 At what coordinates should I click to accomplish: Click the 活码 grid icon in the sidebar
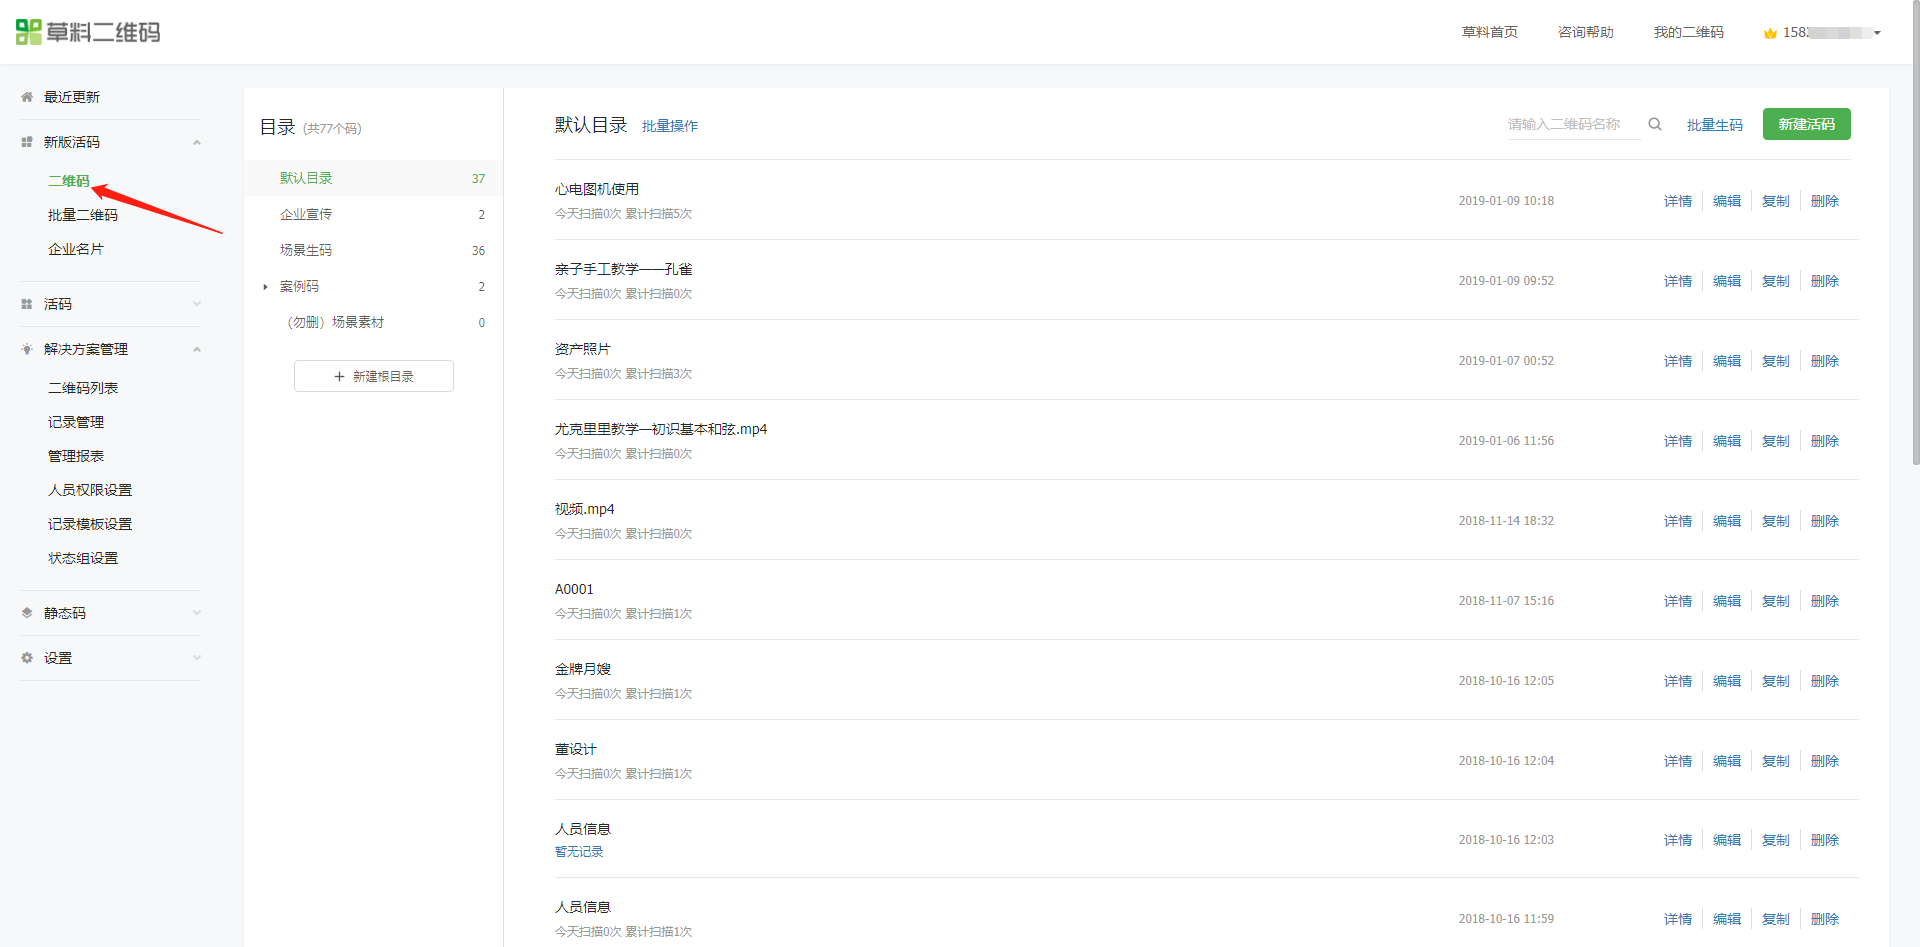[x=27, y=304]
